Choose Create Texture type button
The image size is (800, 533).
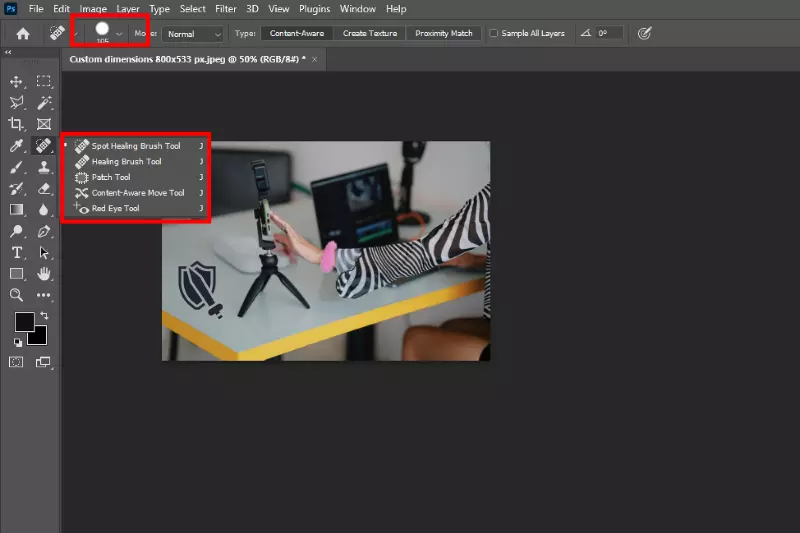point(370,33)
